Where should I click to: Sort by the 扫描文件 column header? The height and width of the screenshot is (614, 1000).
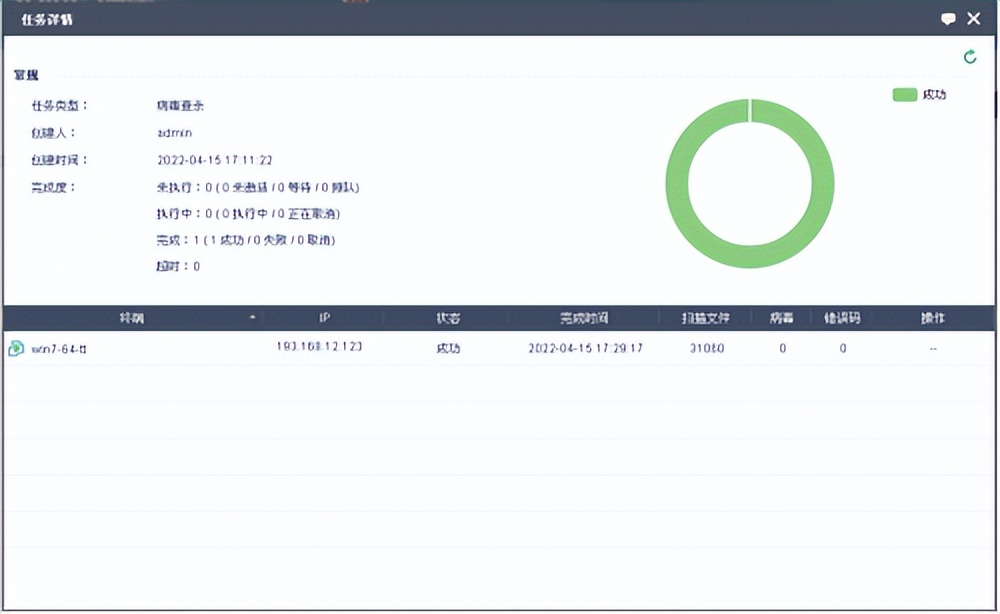(x=705, y=318)
